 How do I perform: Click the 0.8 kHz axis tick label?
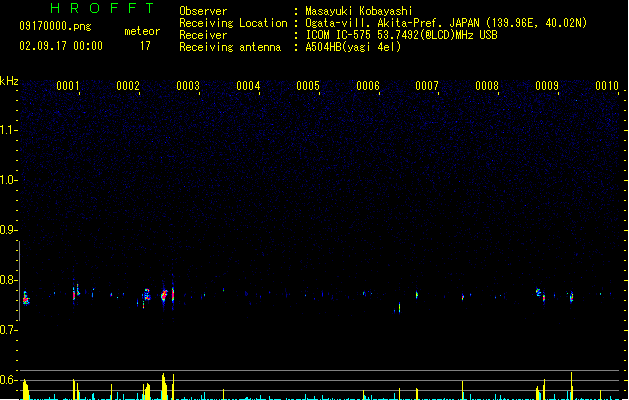(x=8, y=280)
